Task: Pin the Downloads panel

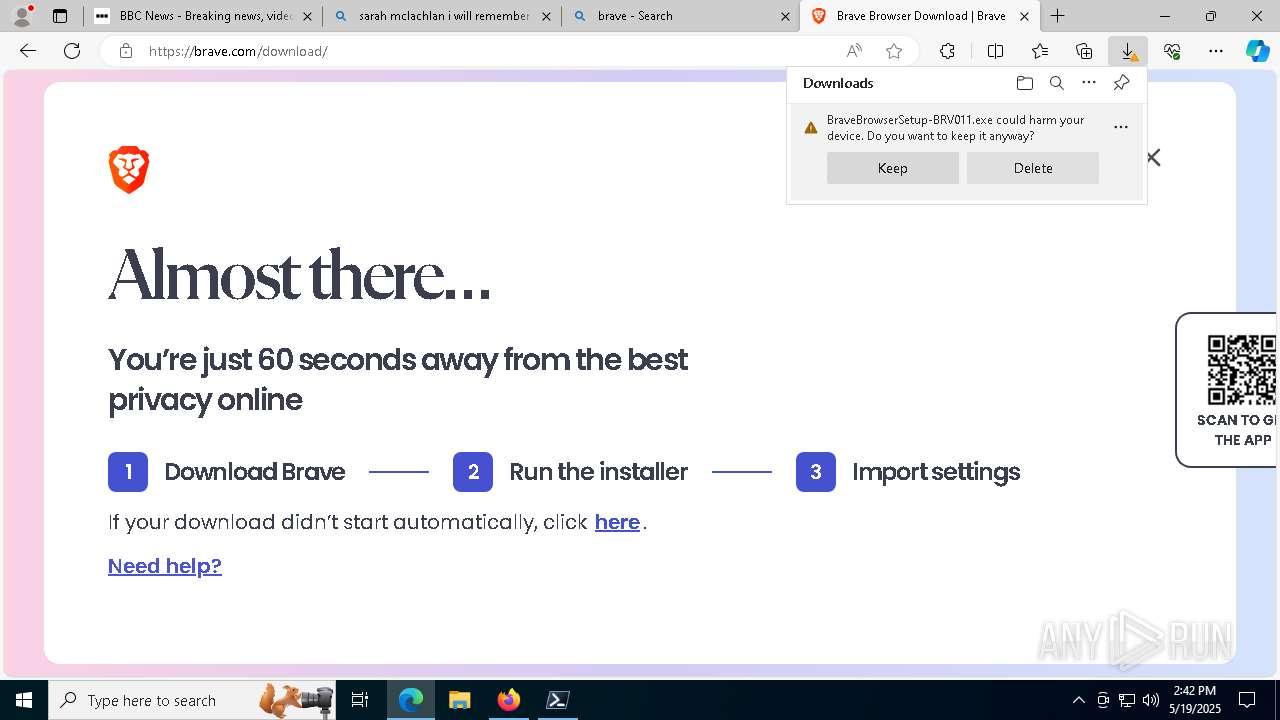Action: pos(1121,83)
